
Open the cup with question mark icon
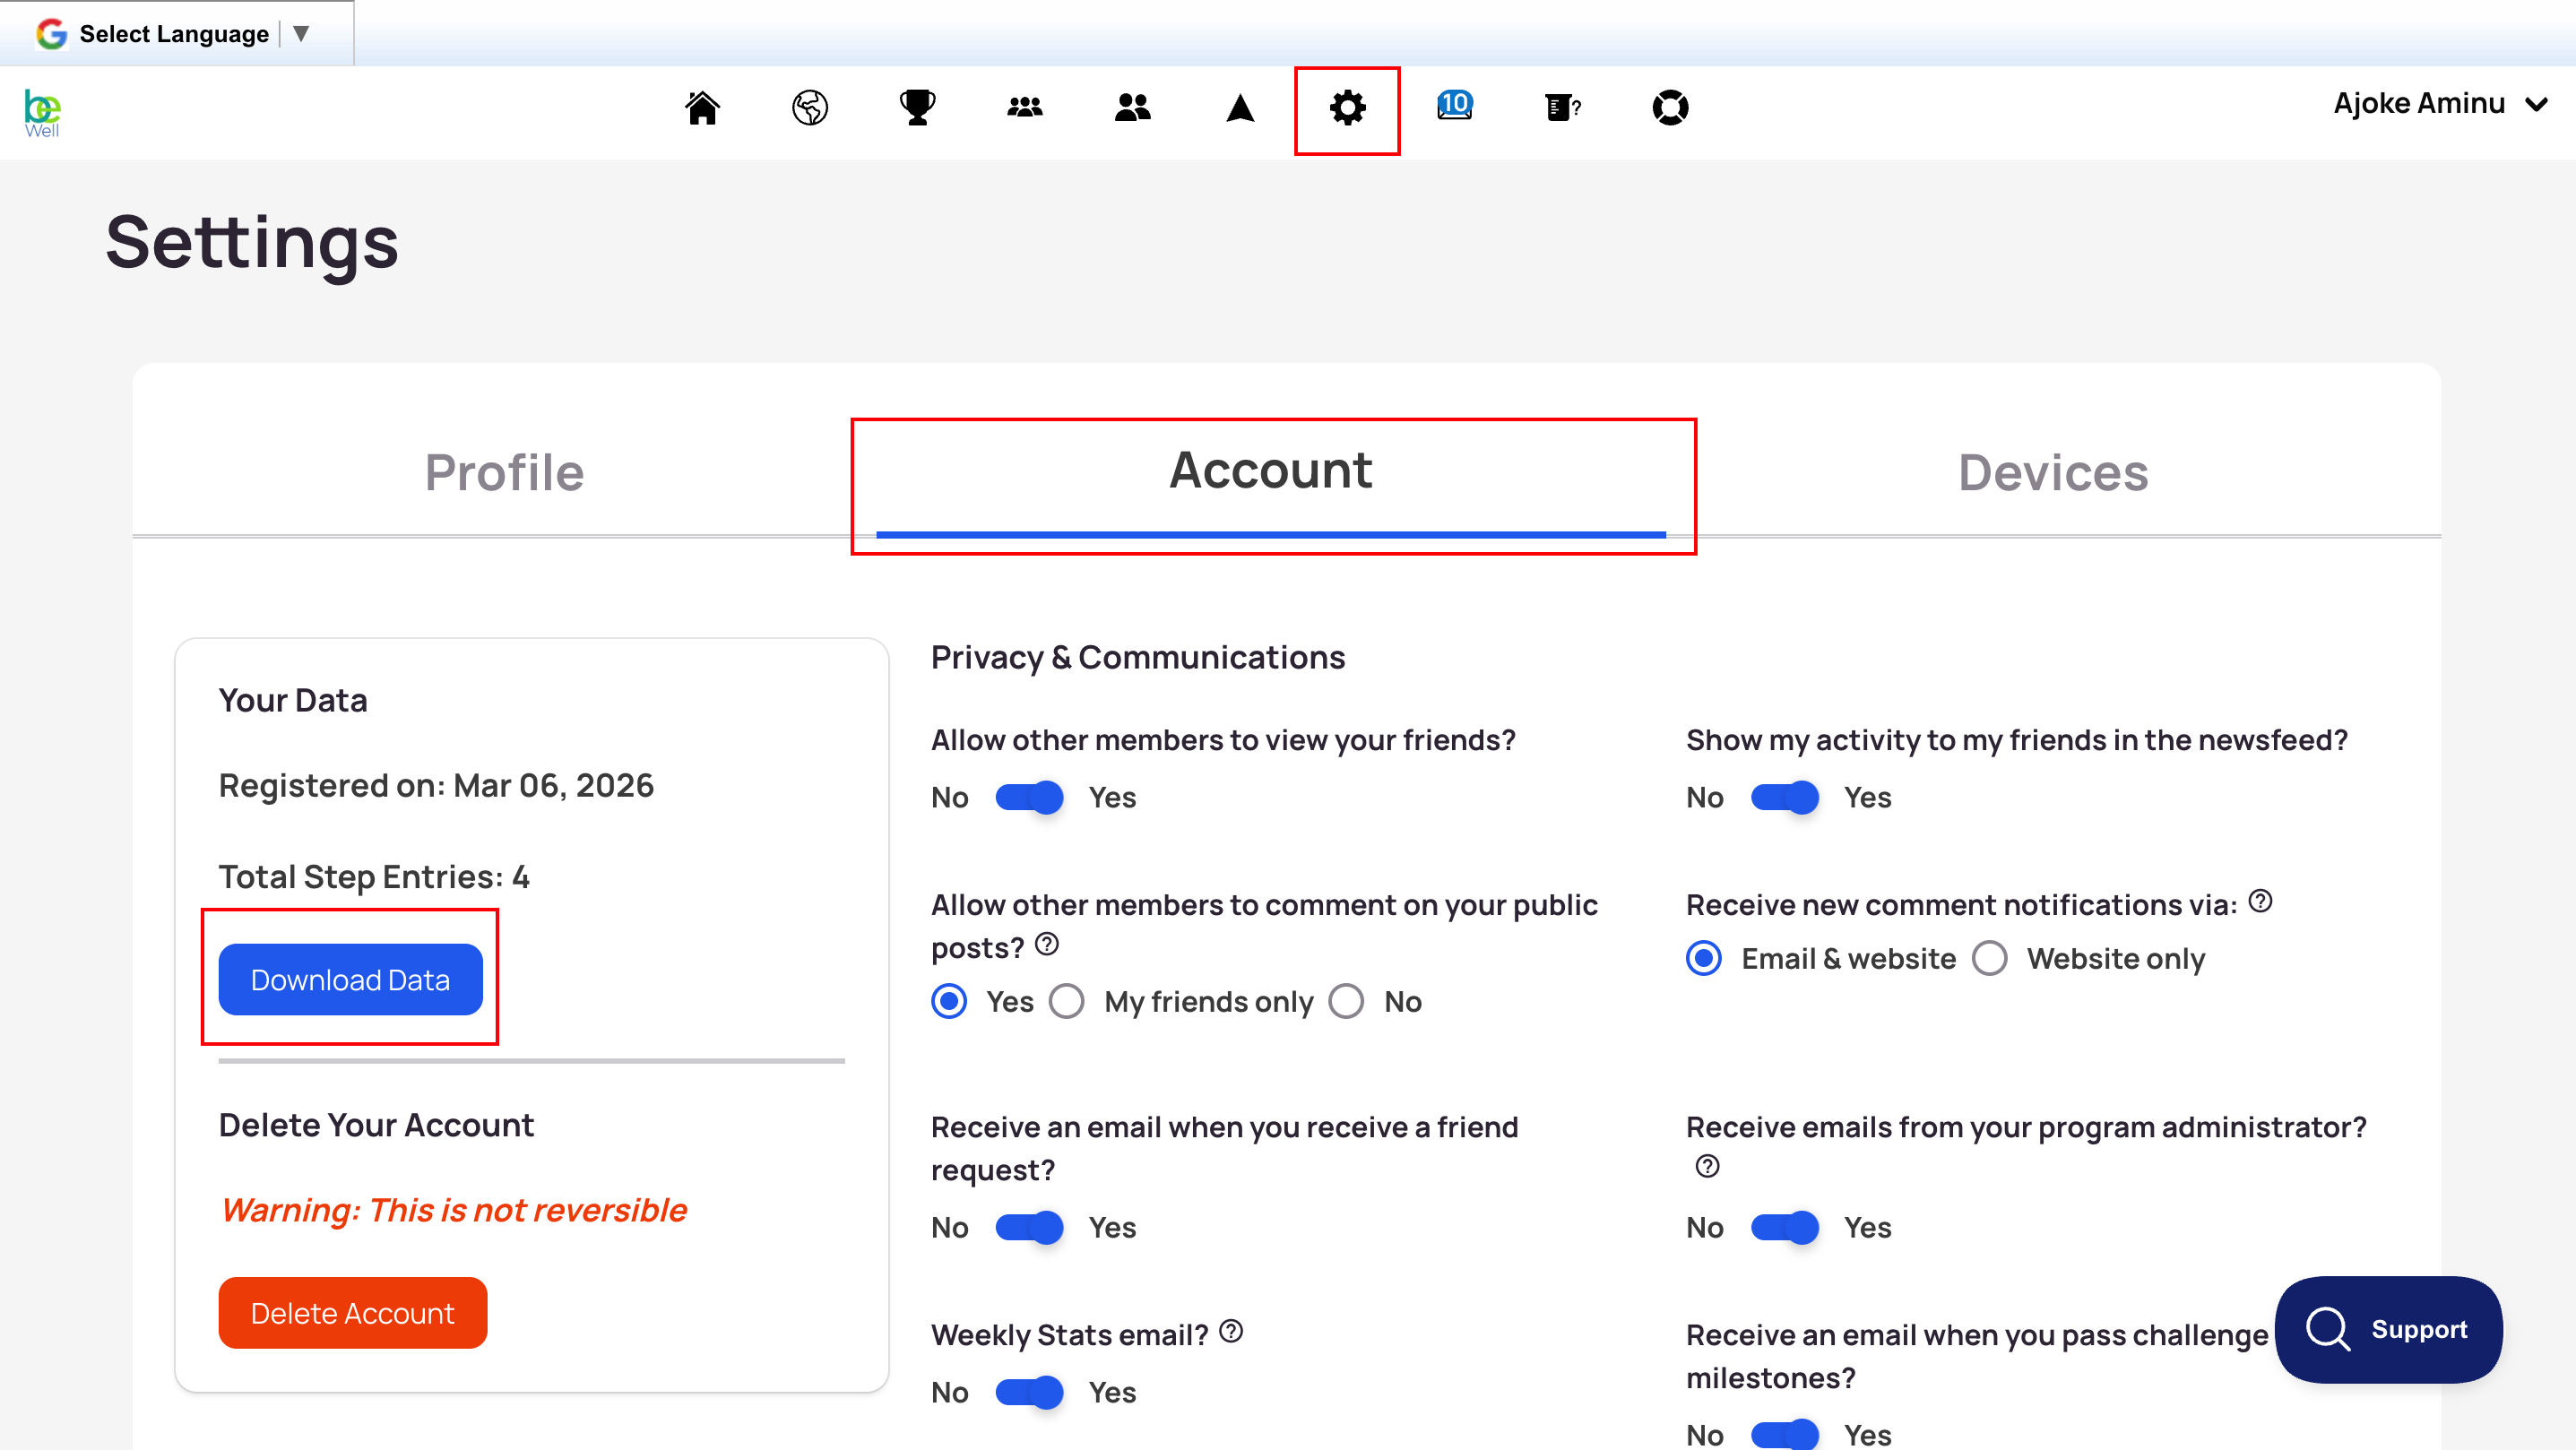[x=1563, y=107]
